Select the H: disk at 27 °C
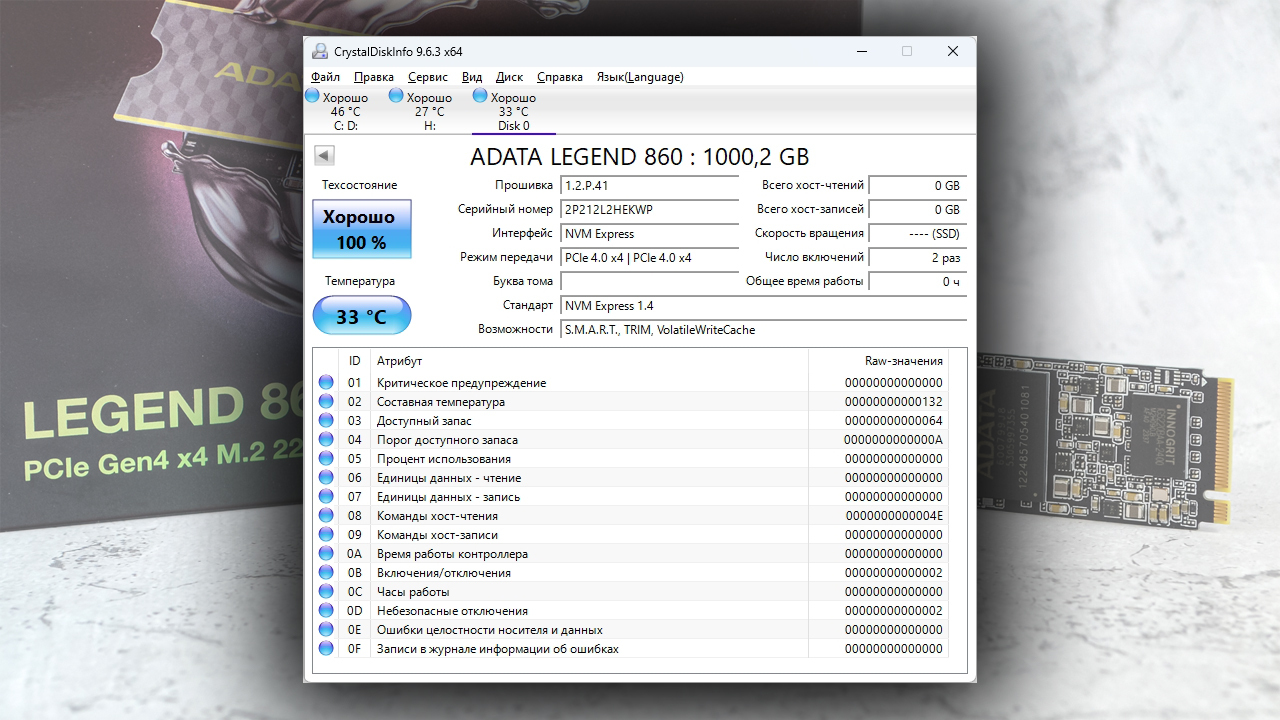Screen dimensions: 1280x720 pos(429,111)
